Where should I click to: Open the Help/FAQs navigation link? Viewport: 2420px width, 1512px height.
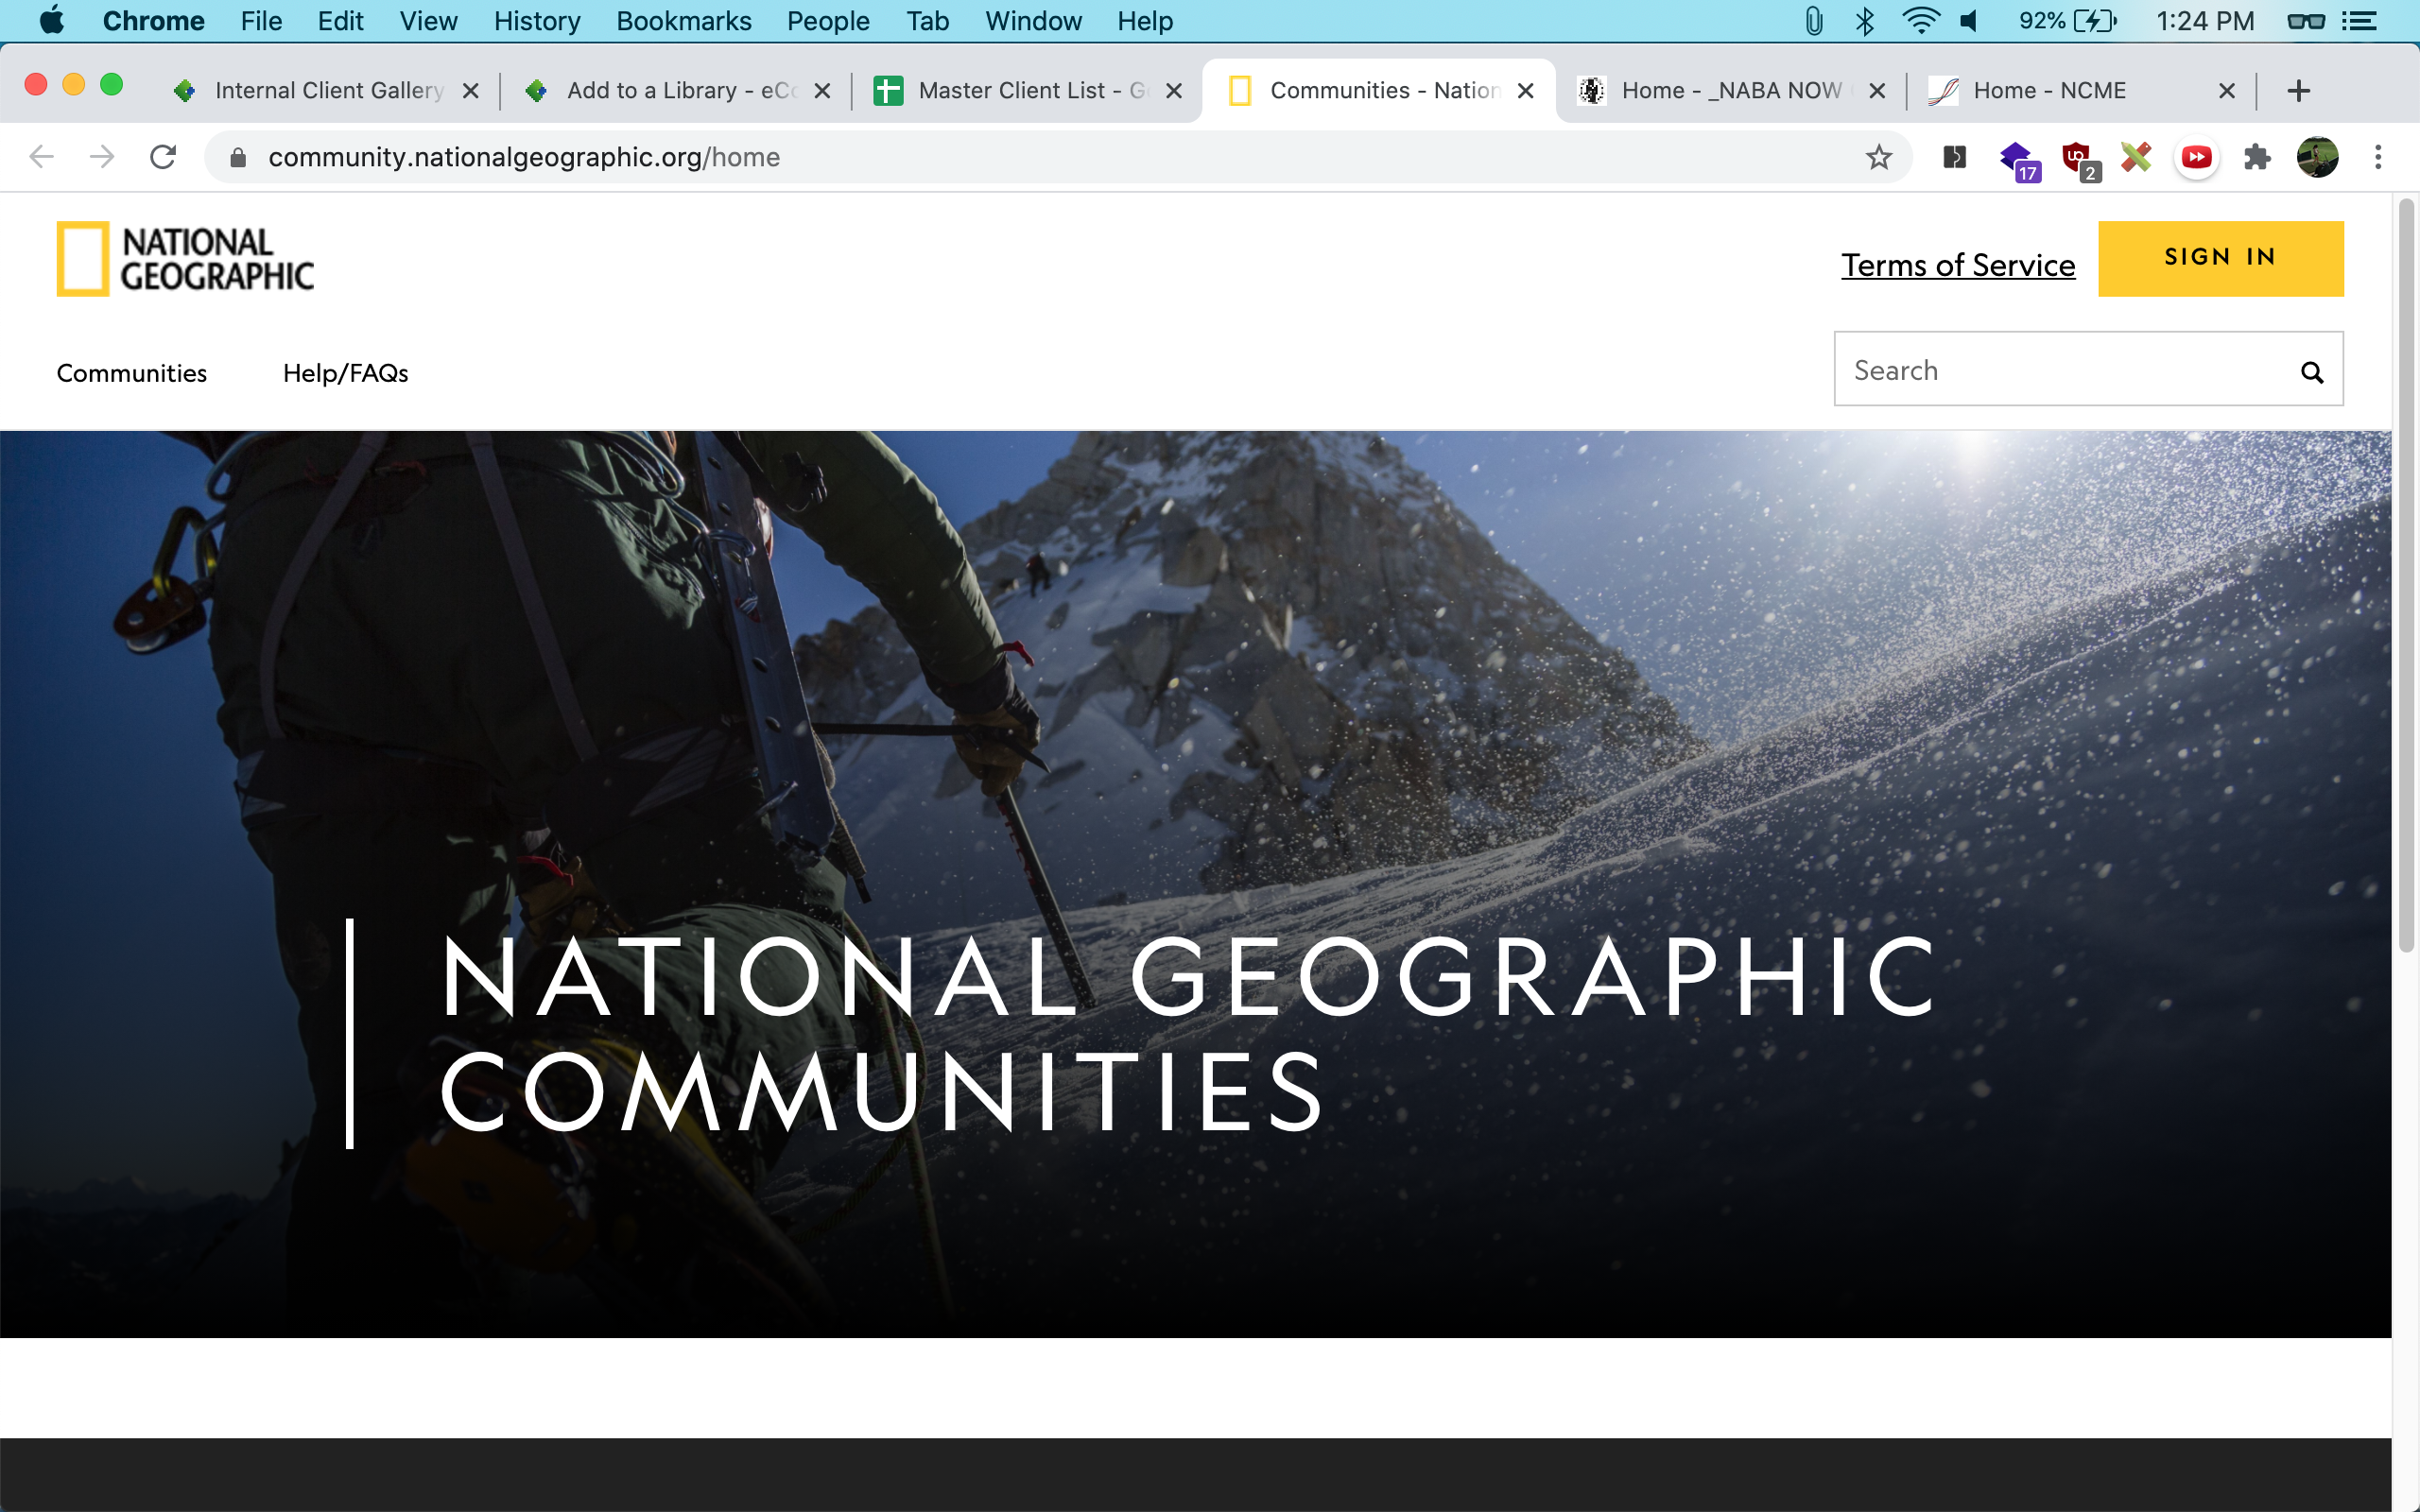[x=345, y=373]
